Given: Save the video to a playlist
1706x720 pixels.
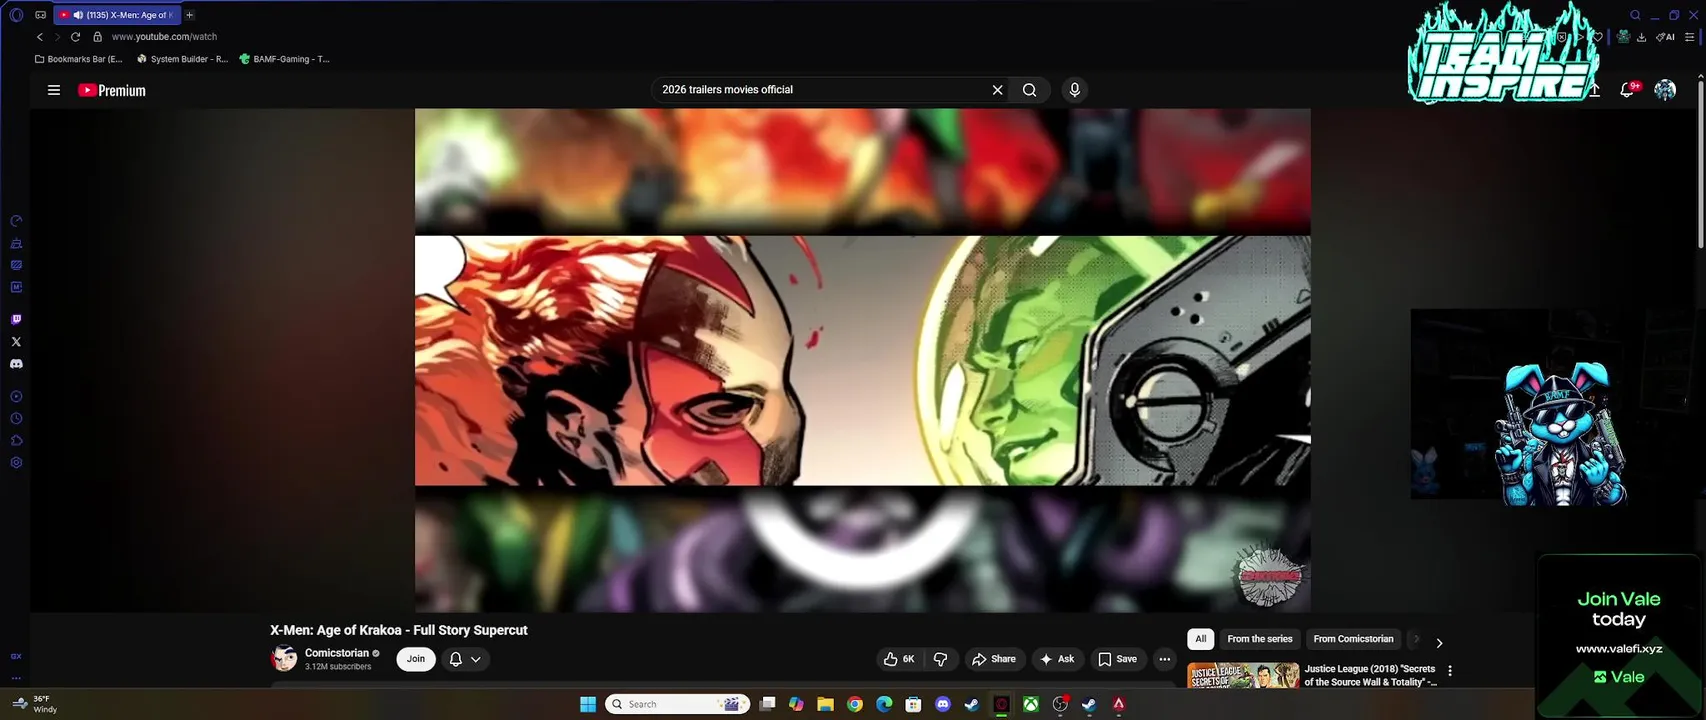Looking at the screenshot, I should pyautogui.click(x=1117, y=659).
